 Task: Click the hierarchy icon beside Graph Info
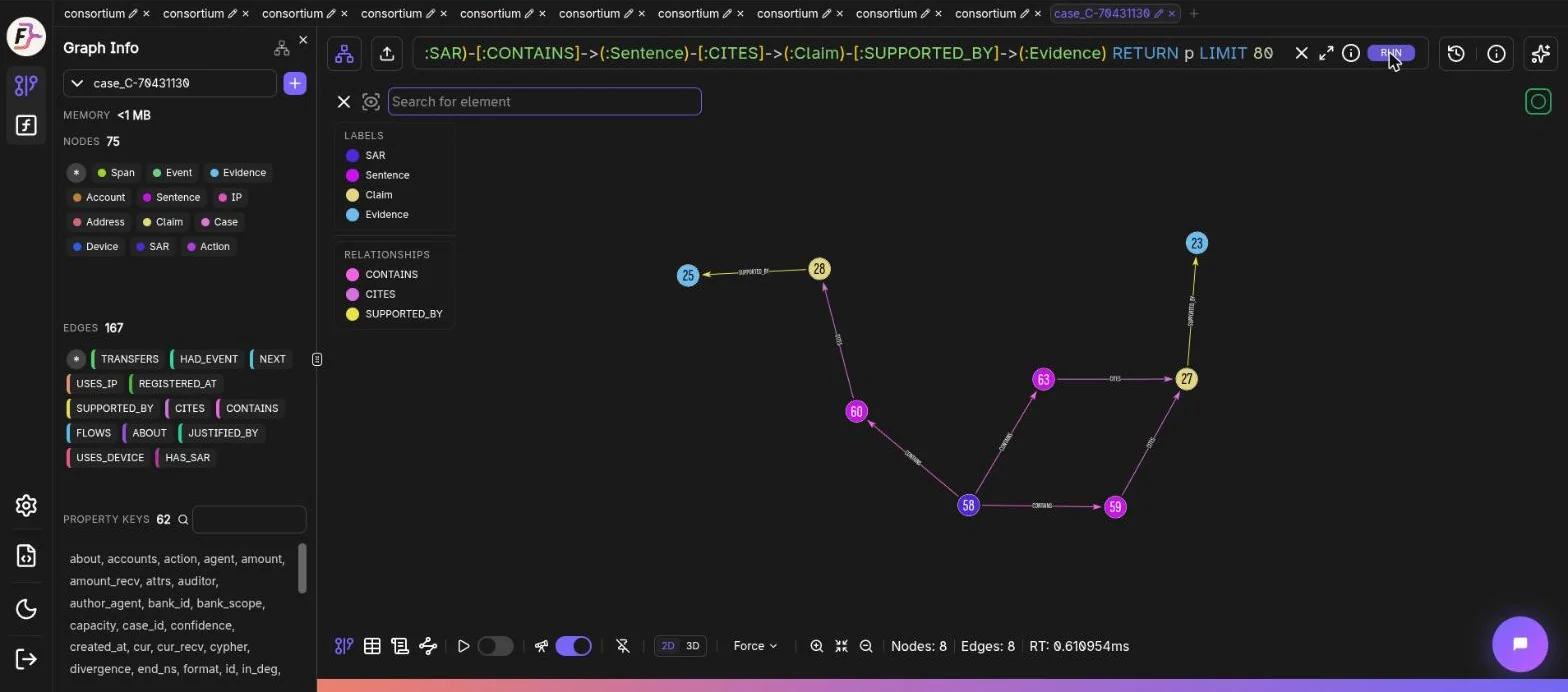pos(281,48)
